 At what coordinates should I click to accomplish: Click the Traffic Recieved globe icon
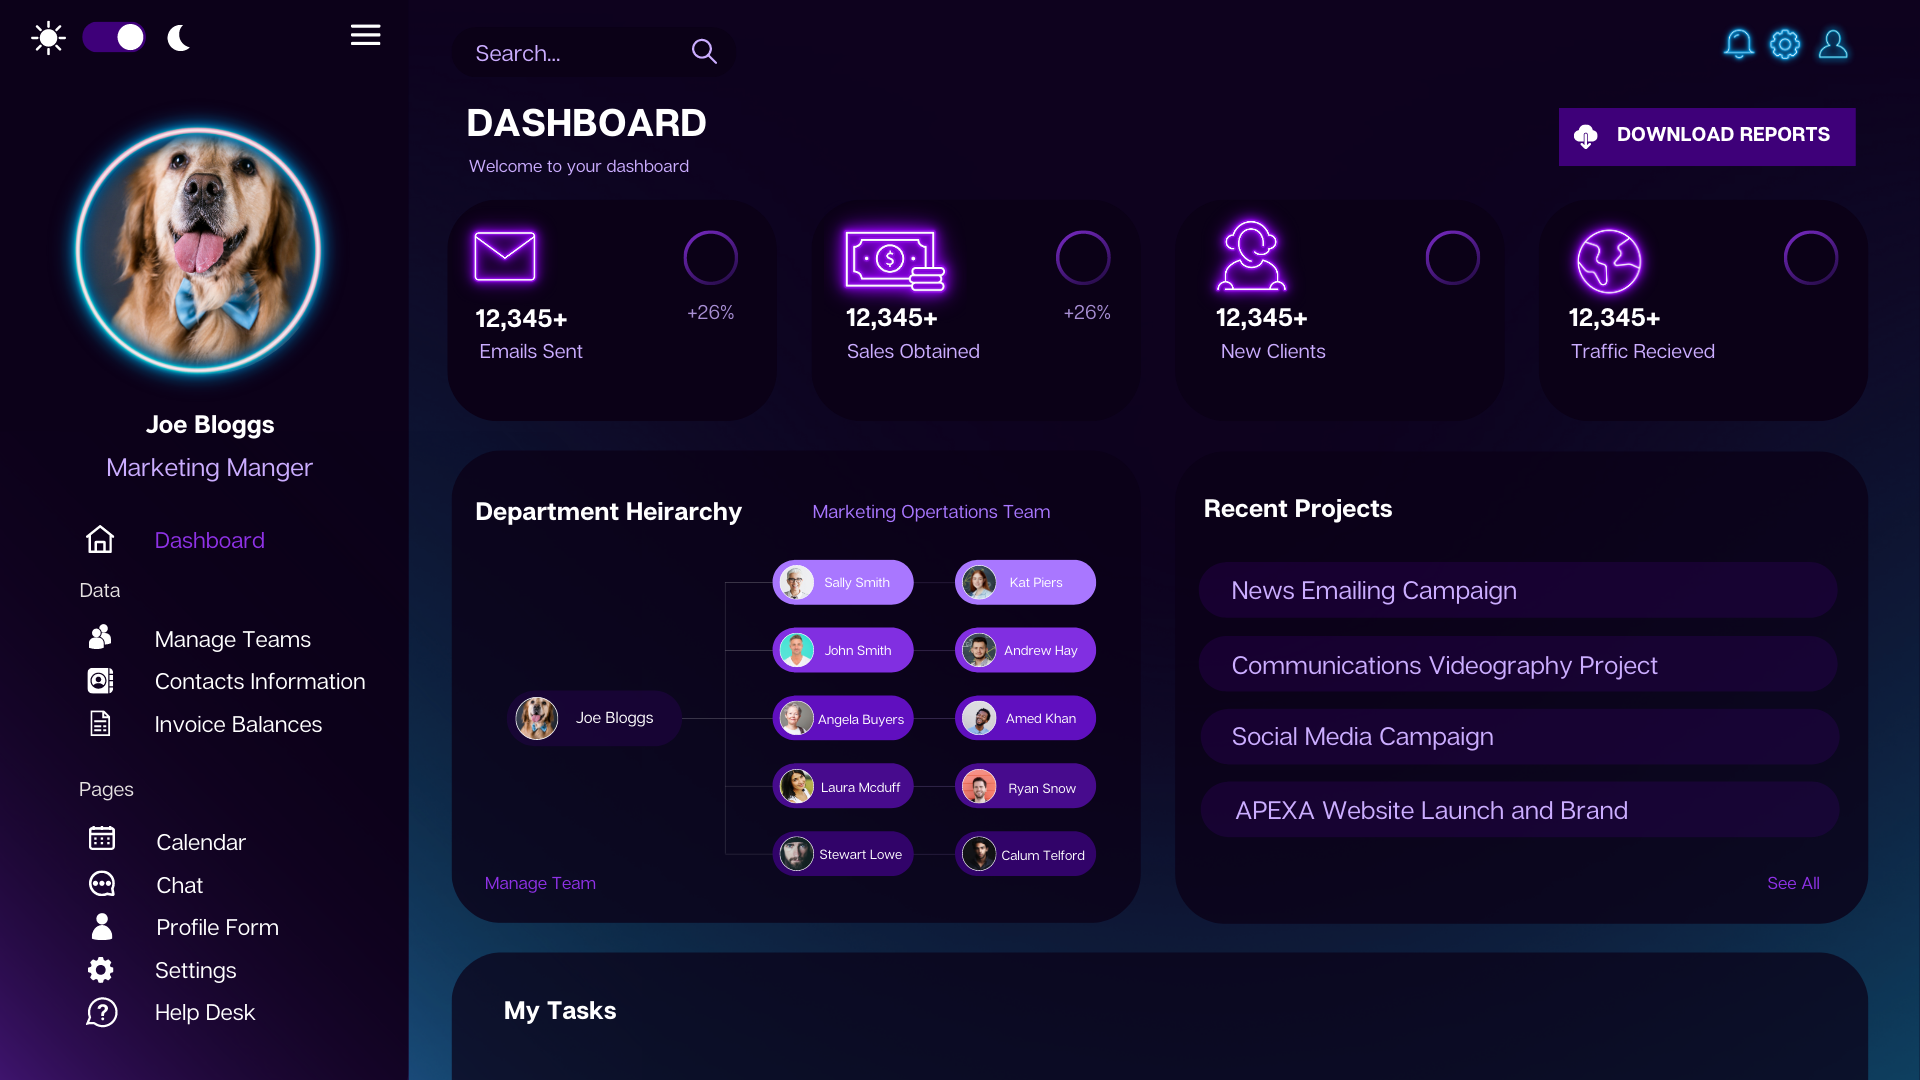(x=1609, y=261)
